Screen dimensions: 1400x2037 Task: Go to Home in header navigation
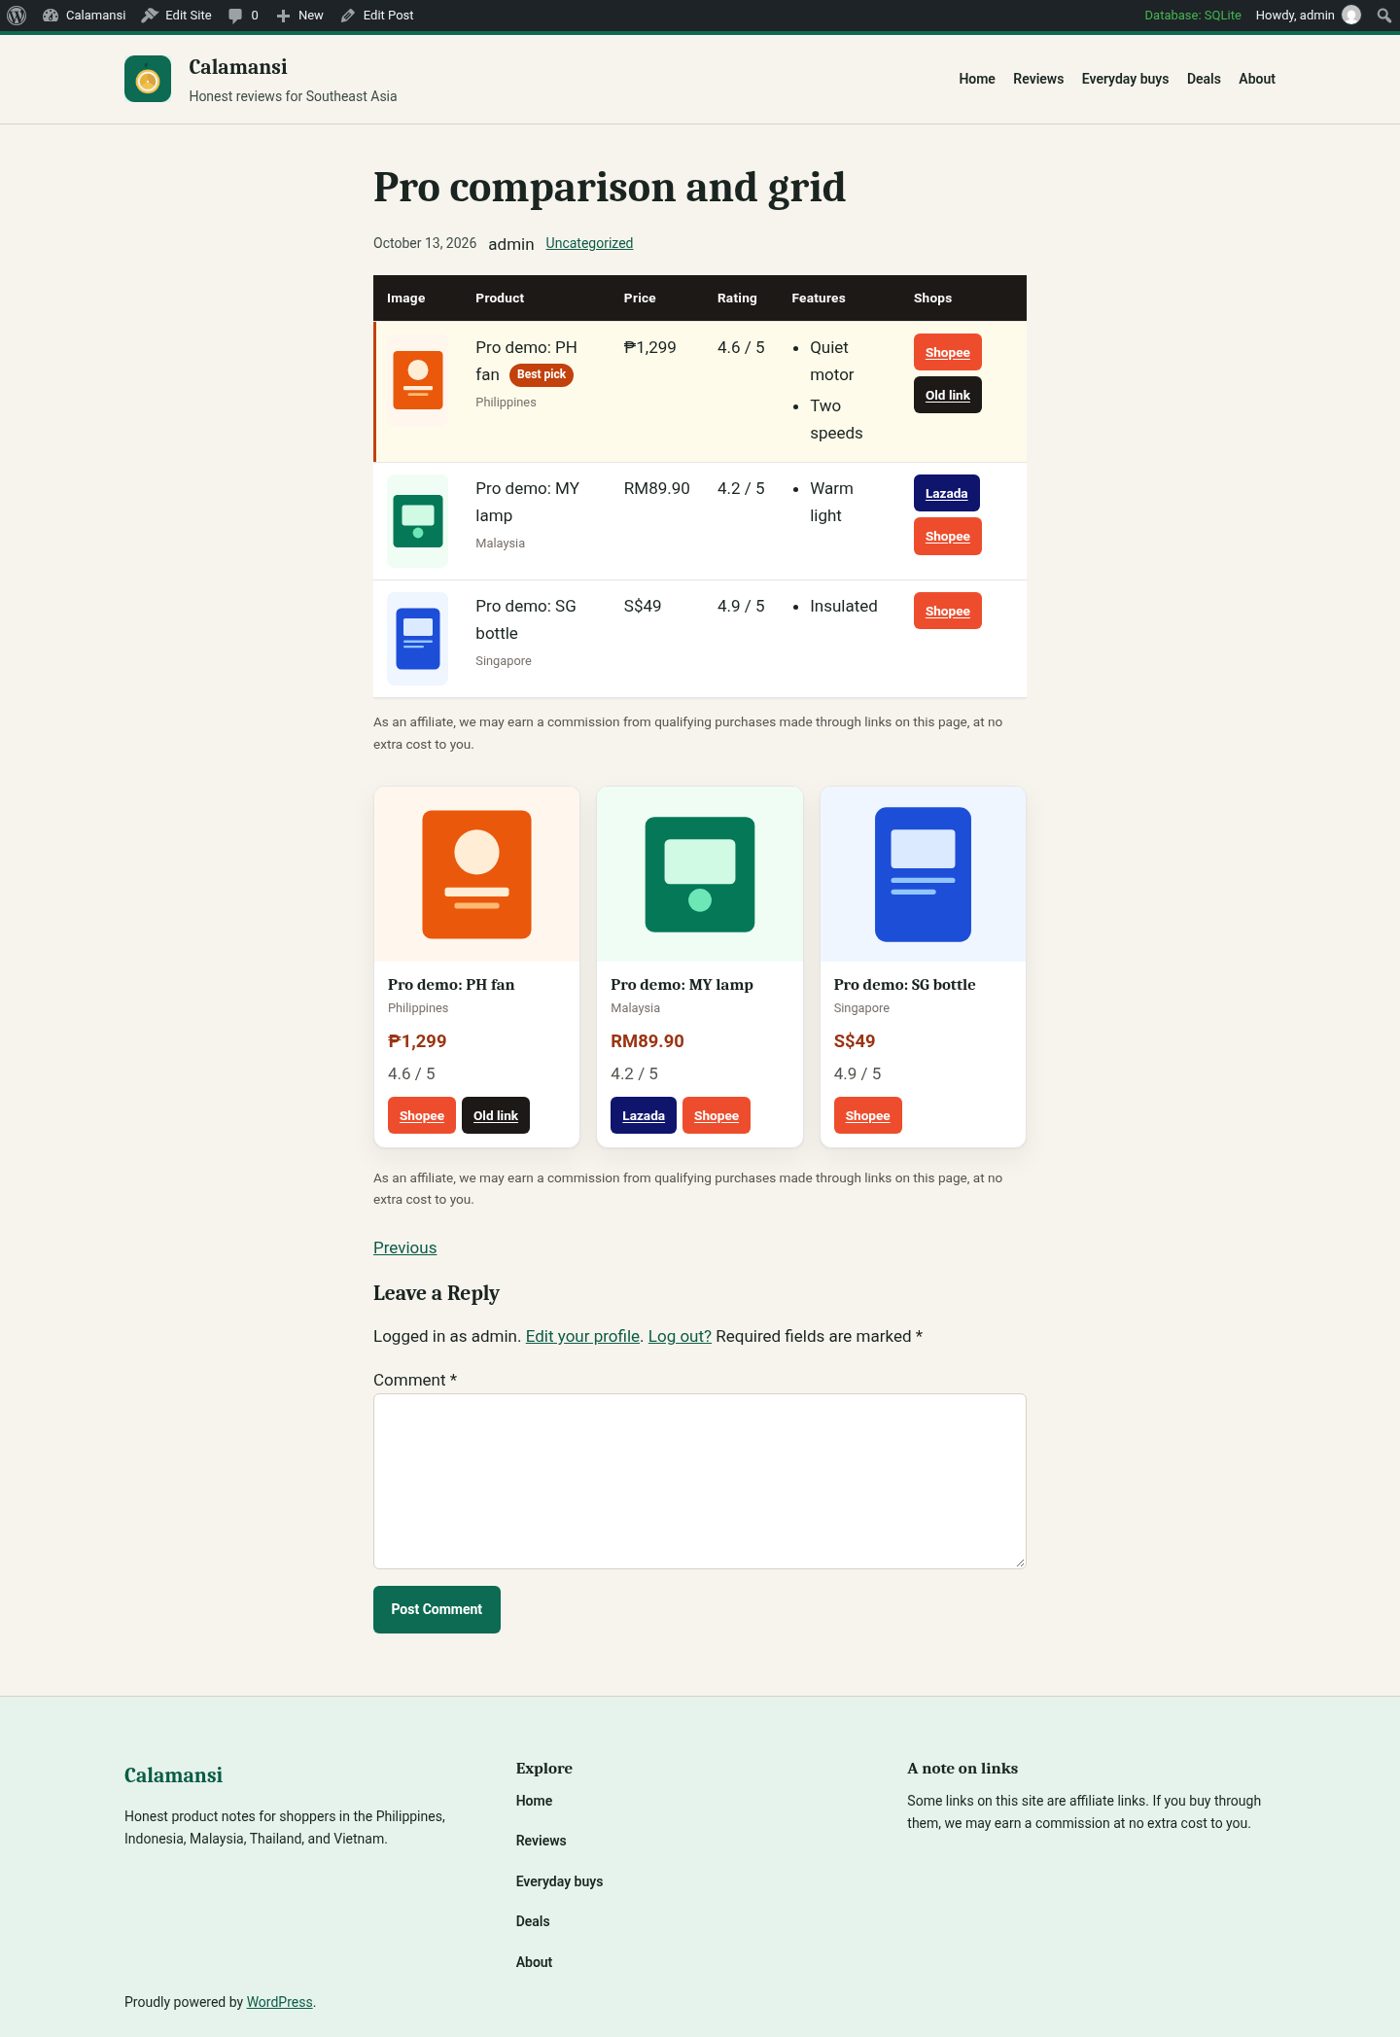pyautogui.click(x=977, y=79)
